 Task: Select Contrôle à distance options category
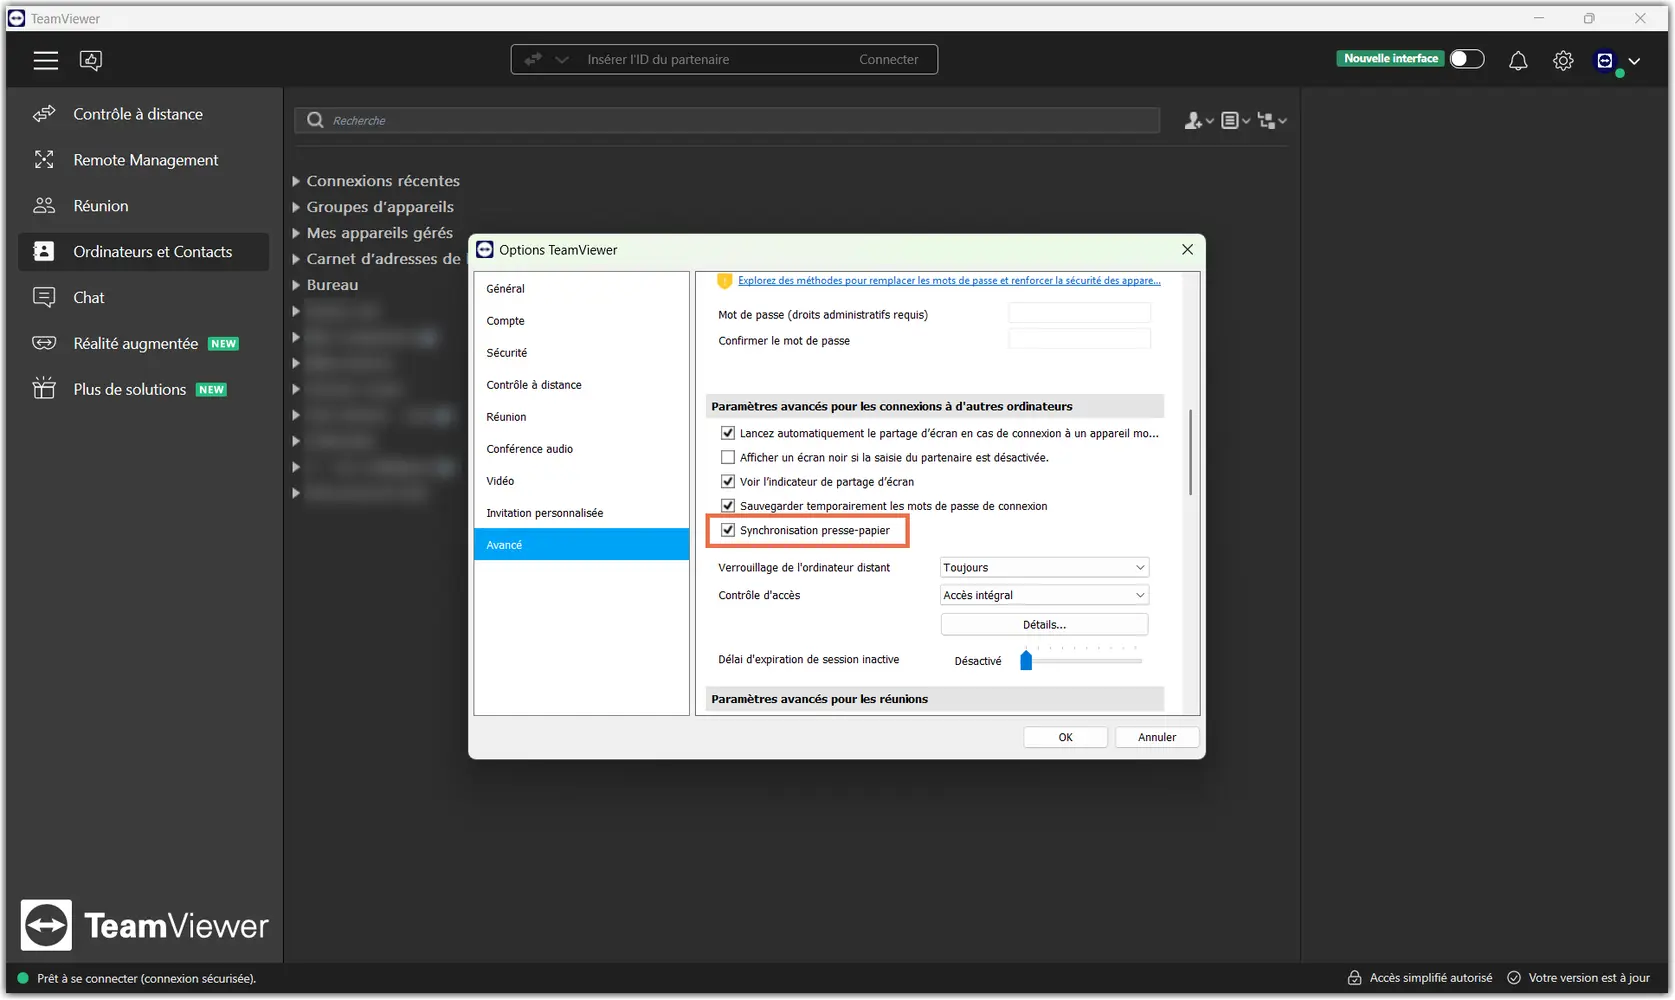click(582, 385)
